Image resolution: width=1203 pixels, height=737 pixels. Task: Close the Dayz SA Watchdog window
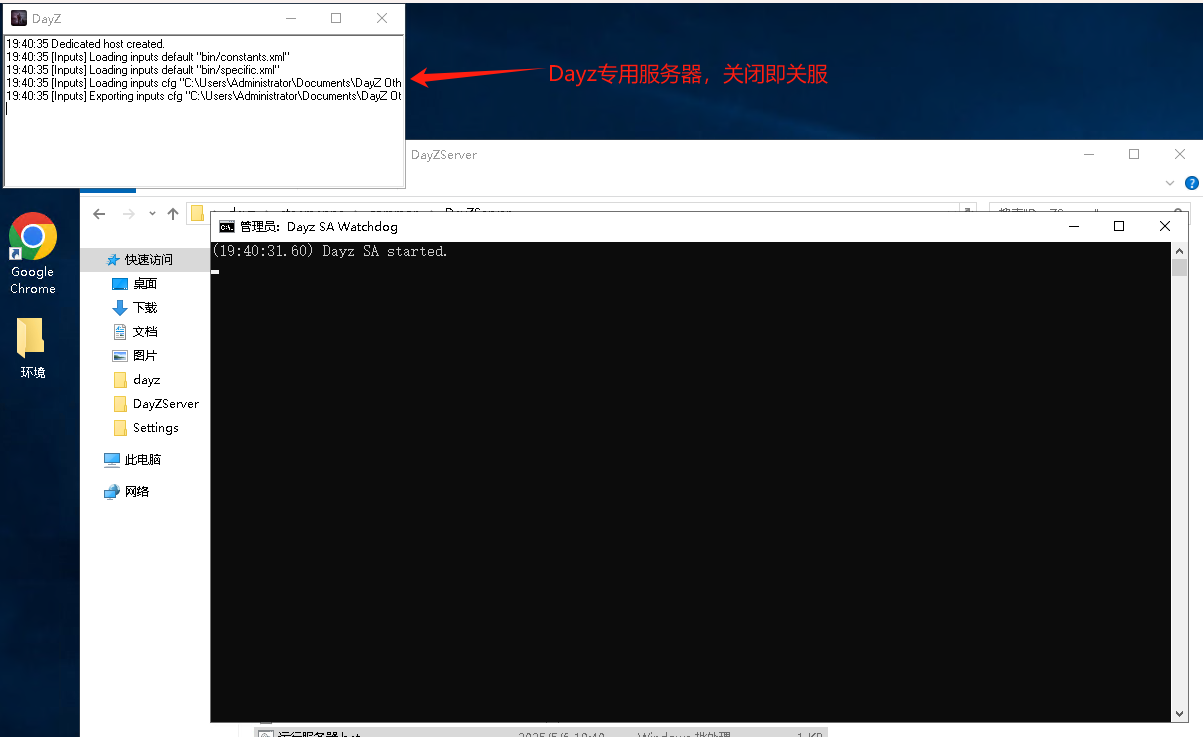pos(1165,227)
